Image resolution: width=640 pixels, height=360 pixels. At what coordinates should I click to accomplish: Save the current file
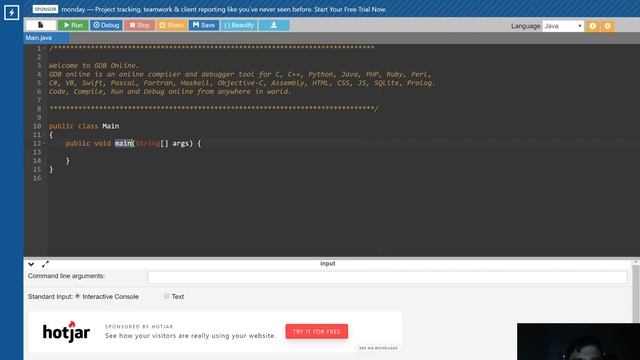204,25
